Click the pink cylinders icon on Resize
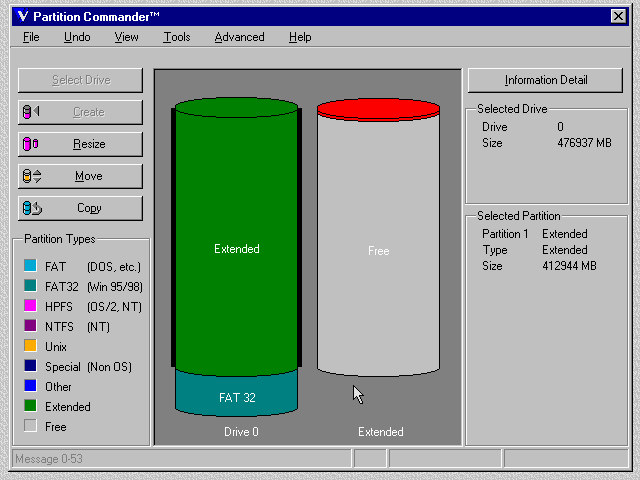The width and height of the screenshot is (640, 480). pyautogui.click(x=31, y=144)
